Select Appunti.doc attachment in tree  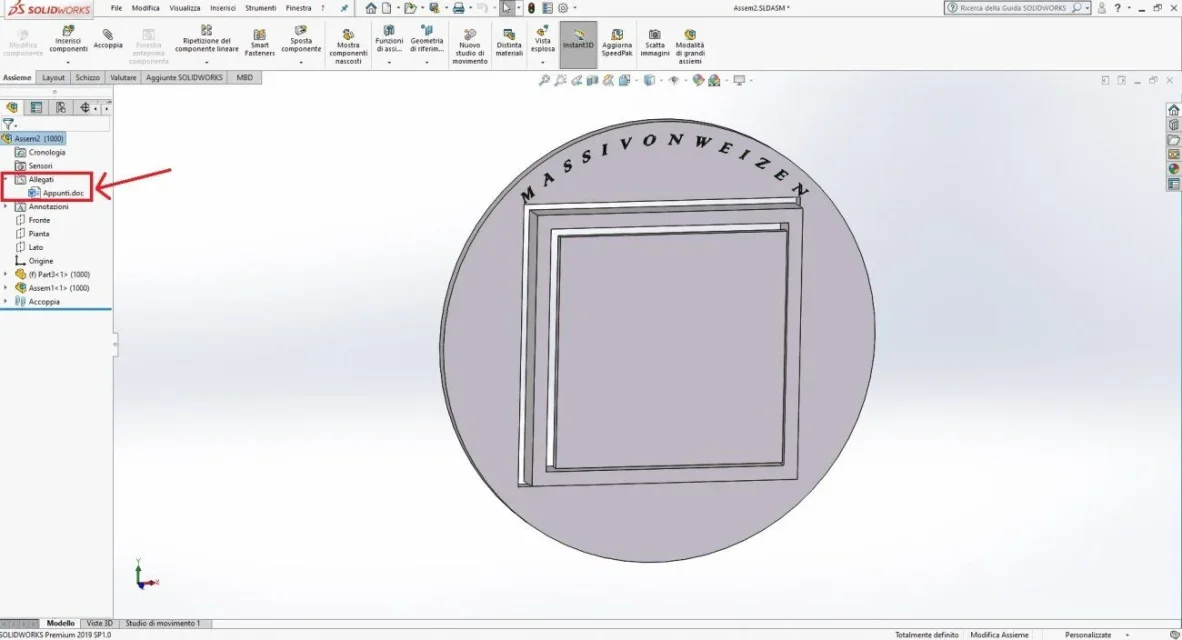pyautogui.click(x=63, y=193)
